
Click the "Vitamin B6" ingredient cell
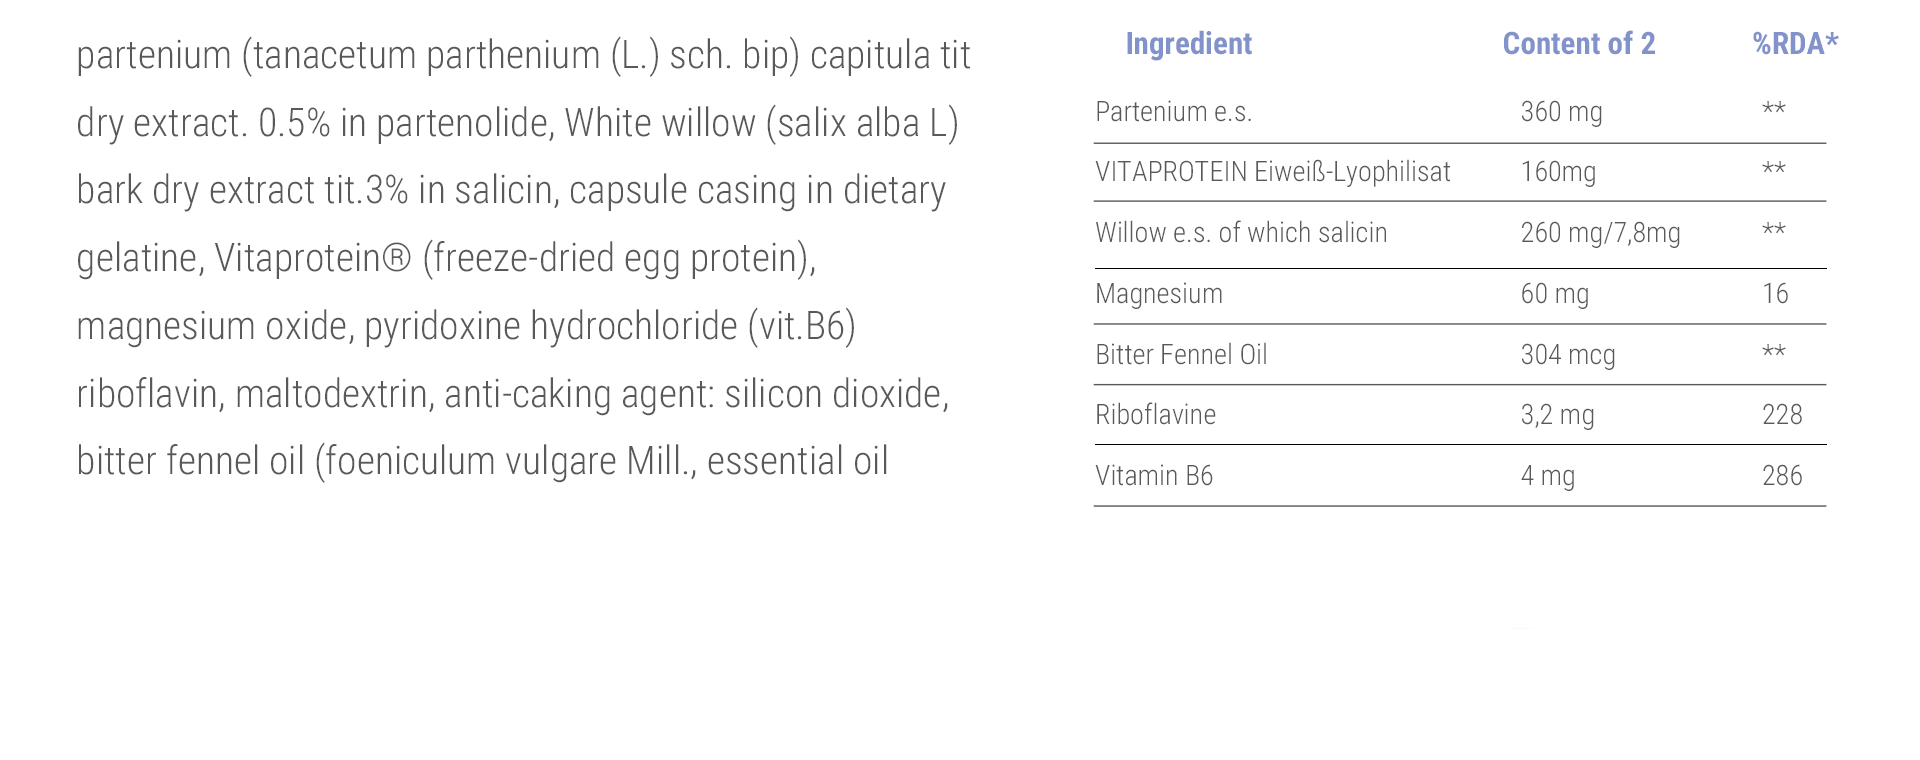(1154, 476)
